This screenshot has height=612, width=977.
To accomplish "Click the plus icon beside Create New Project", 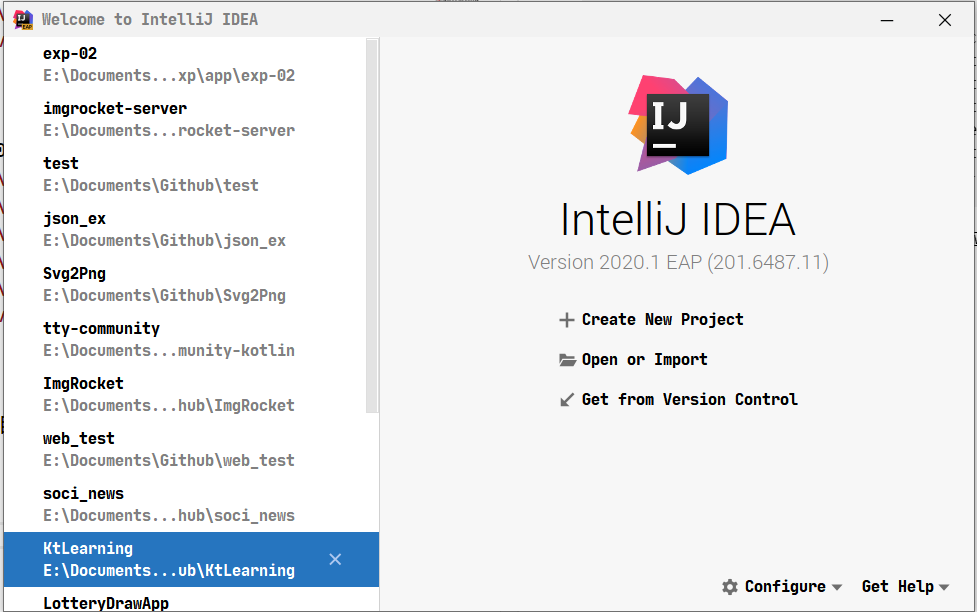I will pos(567,320).
